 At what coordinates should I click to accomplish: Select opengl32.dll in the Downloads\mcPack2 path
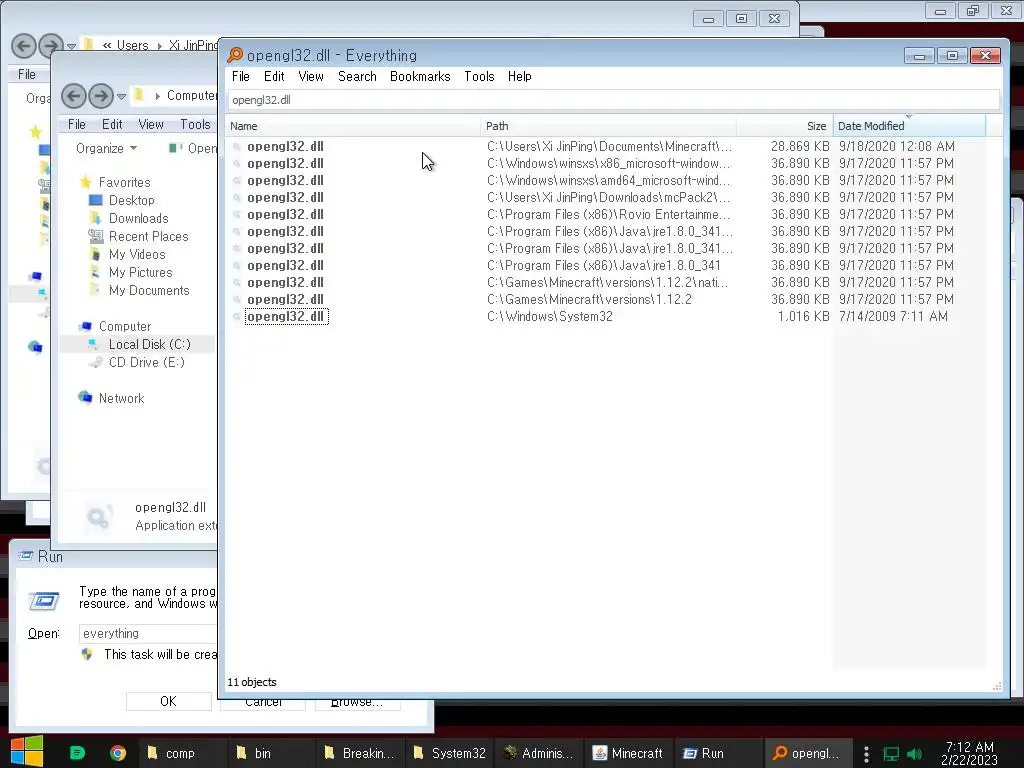285,197
